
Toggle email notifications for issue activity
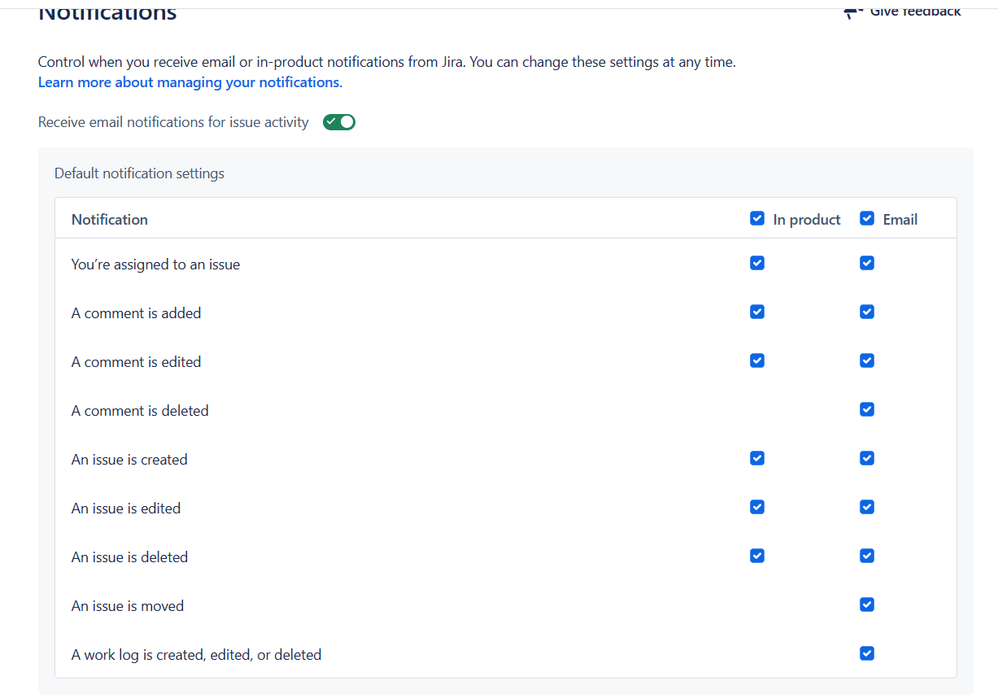pos(339,122)
